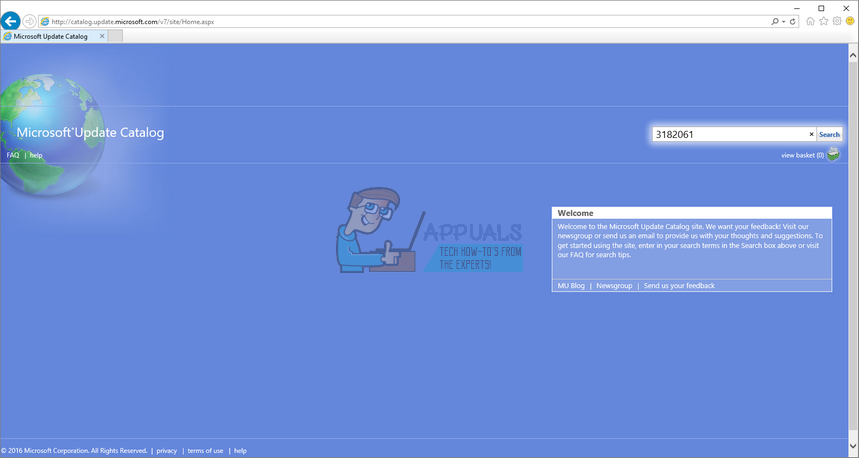
Task: Click the URL address field
Action: 405,22
